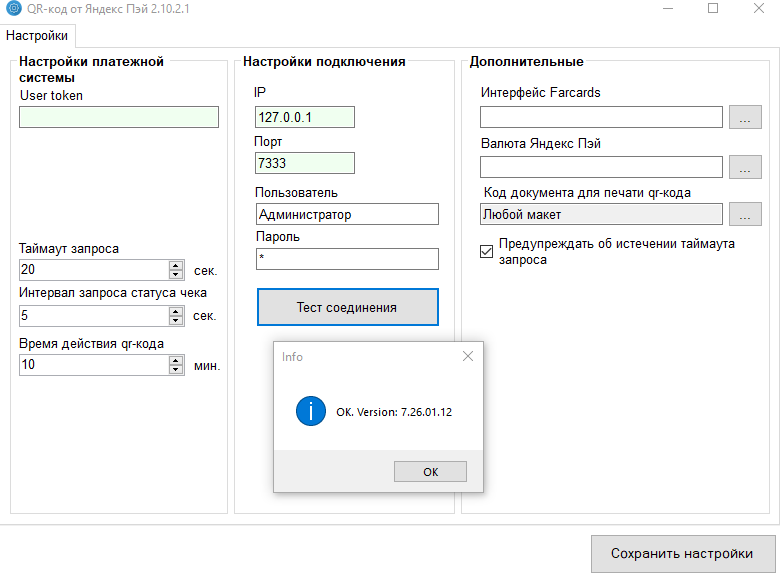Toggle timeout expiry warning checkbox

(487, 251)
